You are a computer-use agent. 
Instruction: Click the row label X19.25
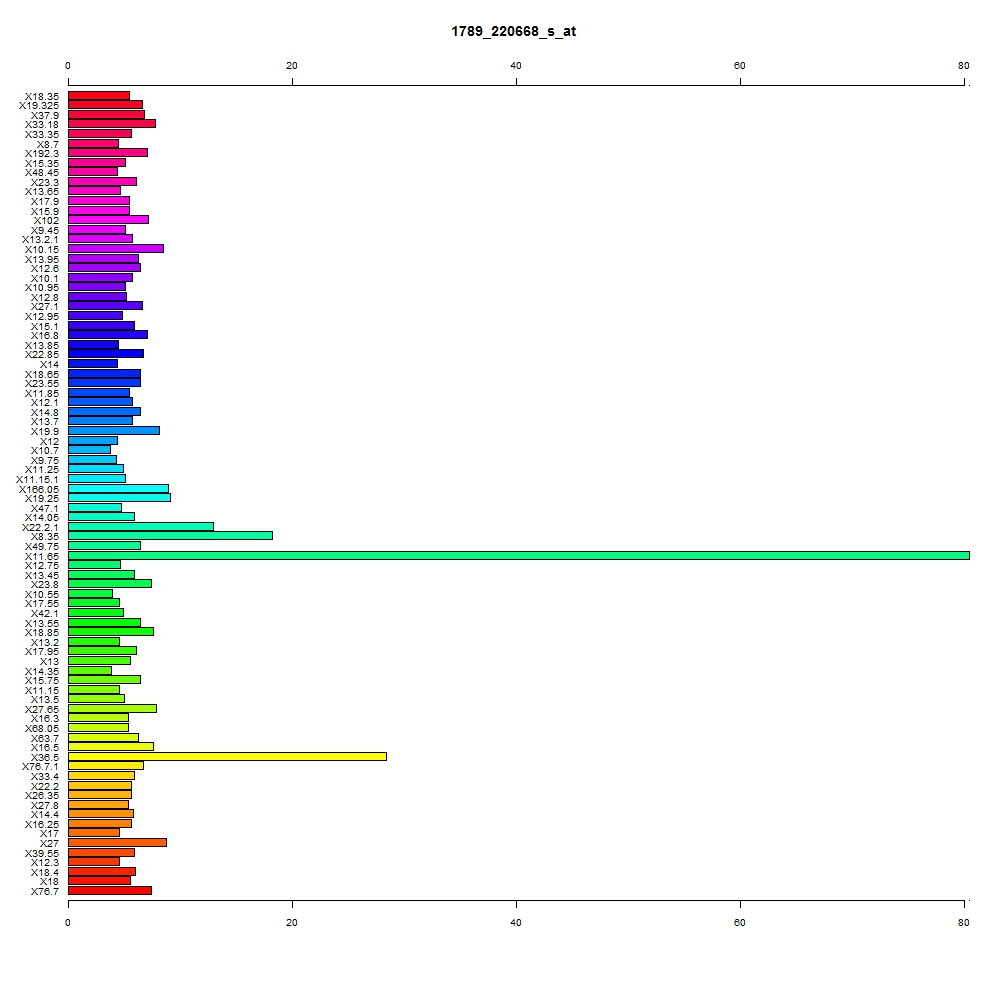[42, 499]
